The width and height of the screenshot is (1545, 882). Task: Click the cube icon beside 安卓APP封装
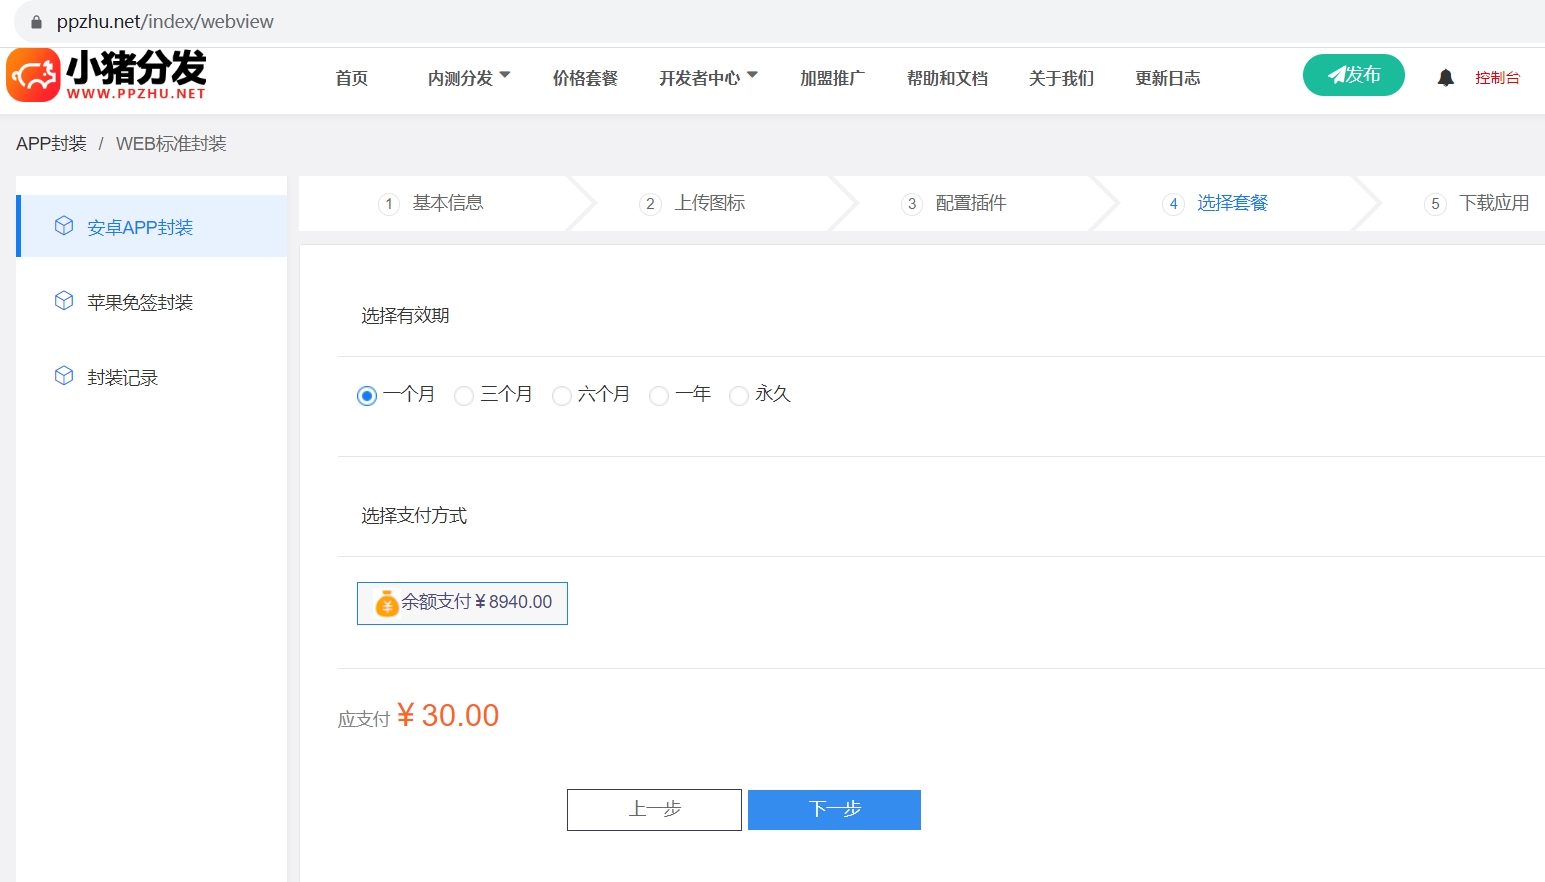(64, 226)
